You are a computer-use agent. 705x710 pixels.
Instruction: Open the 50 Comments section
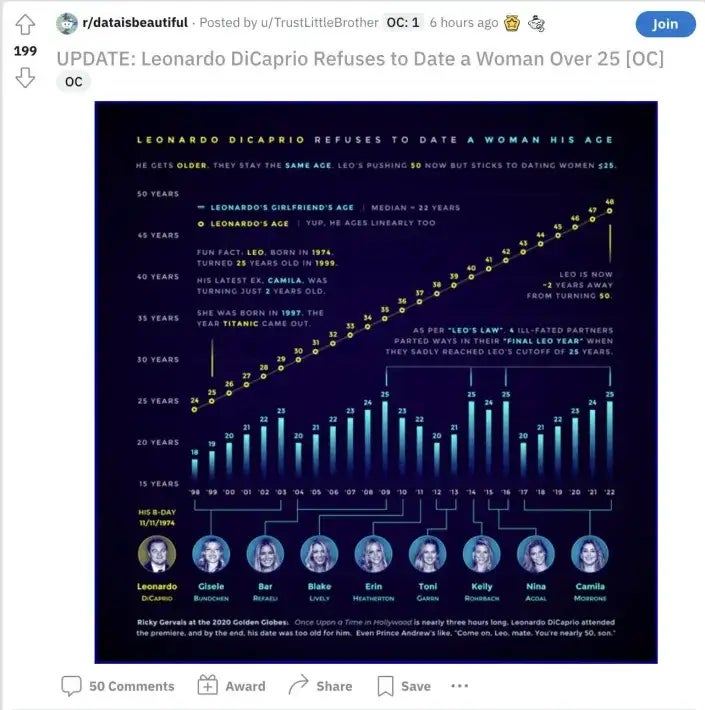coord(118,686)
